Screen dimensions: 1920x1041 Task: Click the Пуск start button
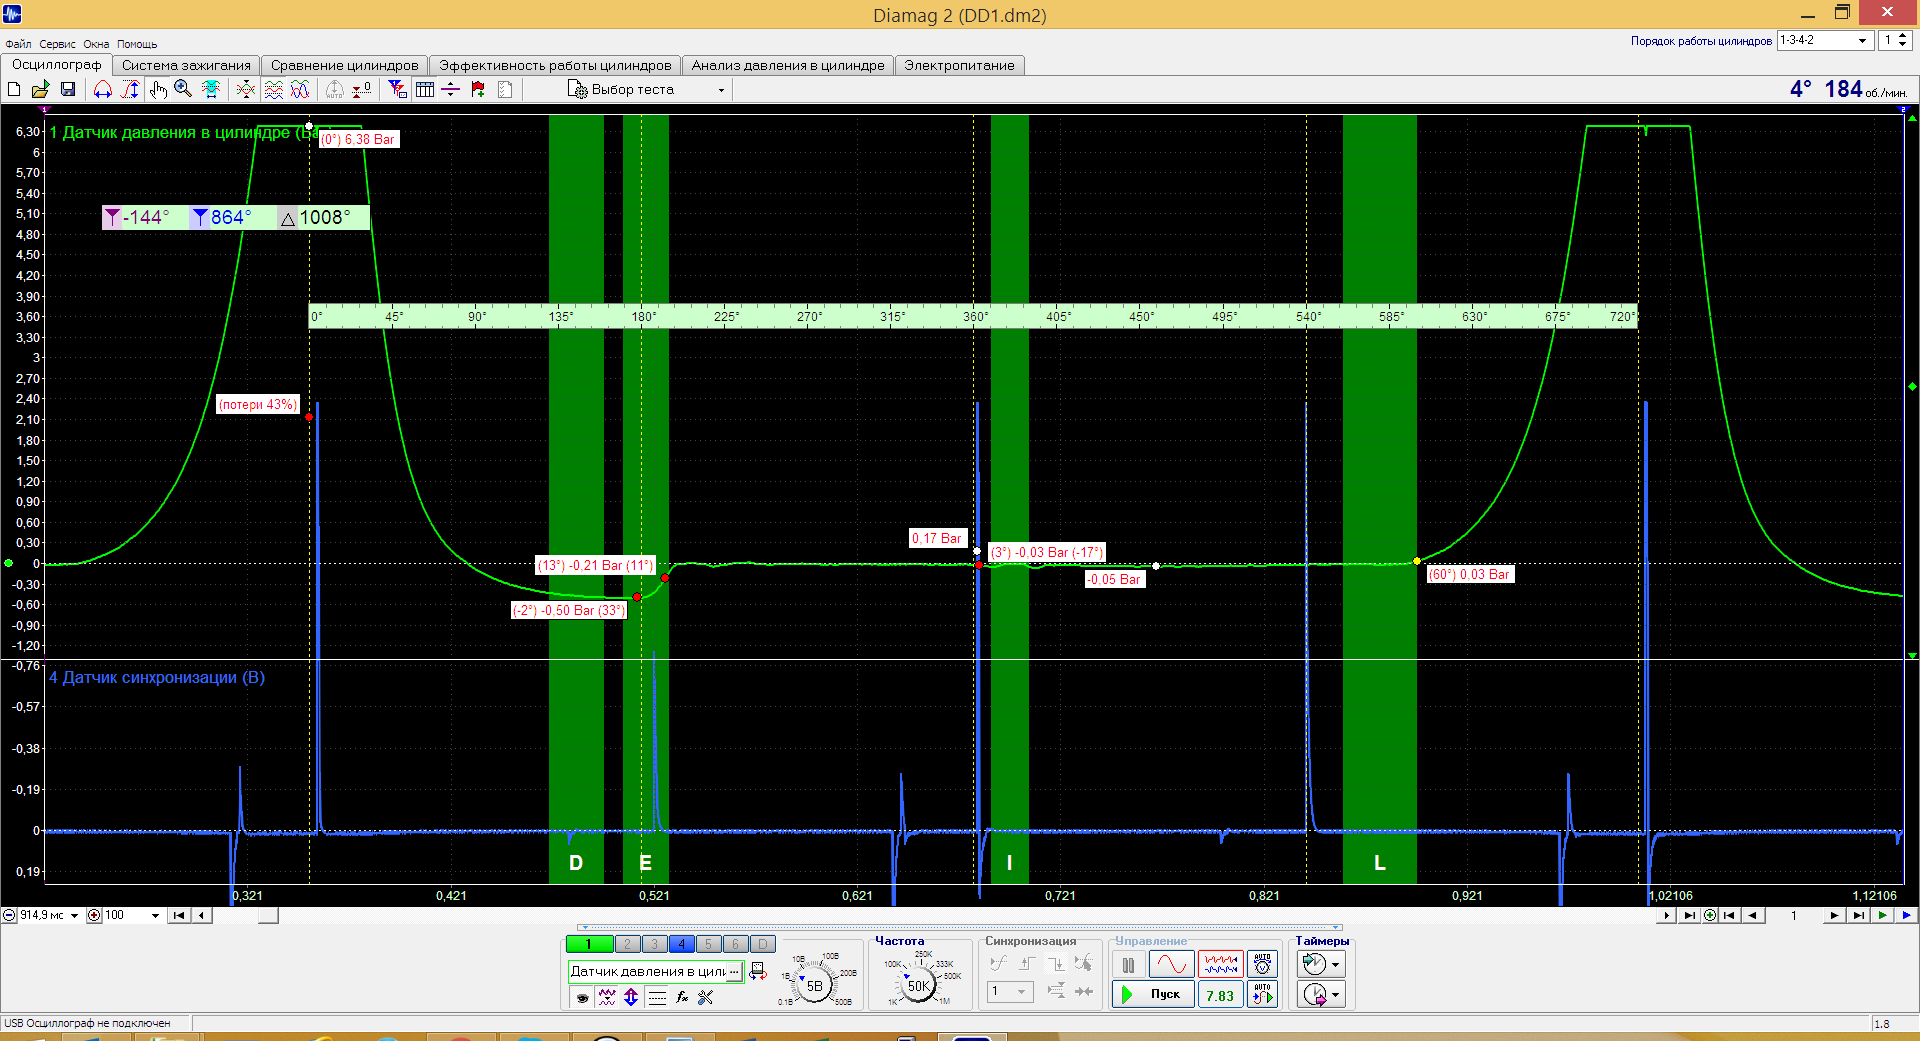click(1153, 994)
